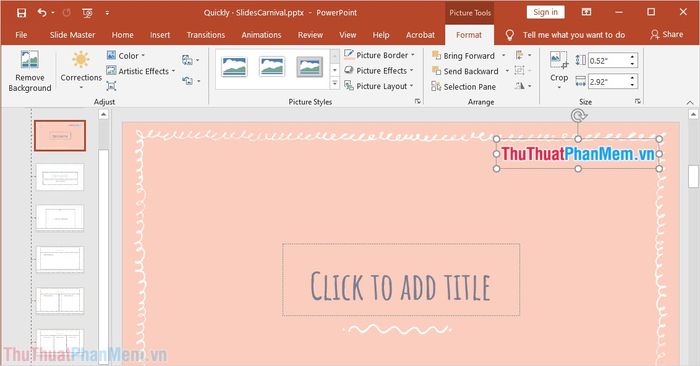The image size is (700, 366).
Task: Save the presentation with floppy disk icon
Action: pos(21,12)
